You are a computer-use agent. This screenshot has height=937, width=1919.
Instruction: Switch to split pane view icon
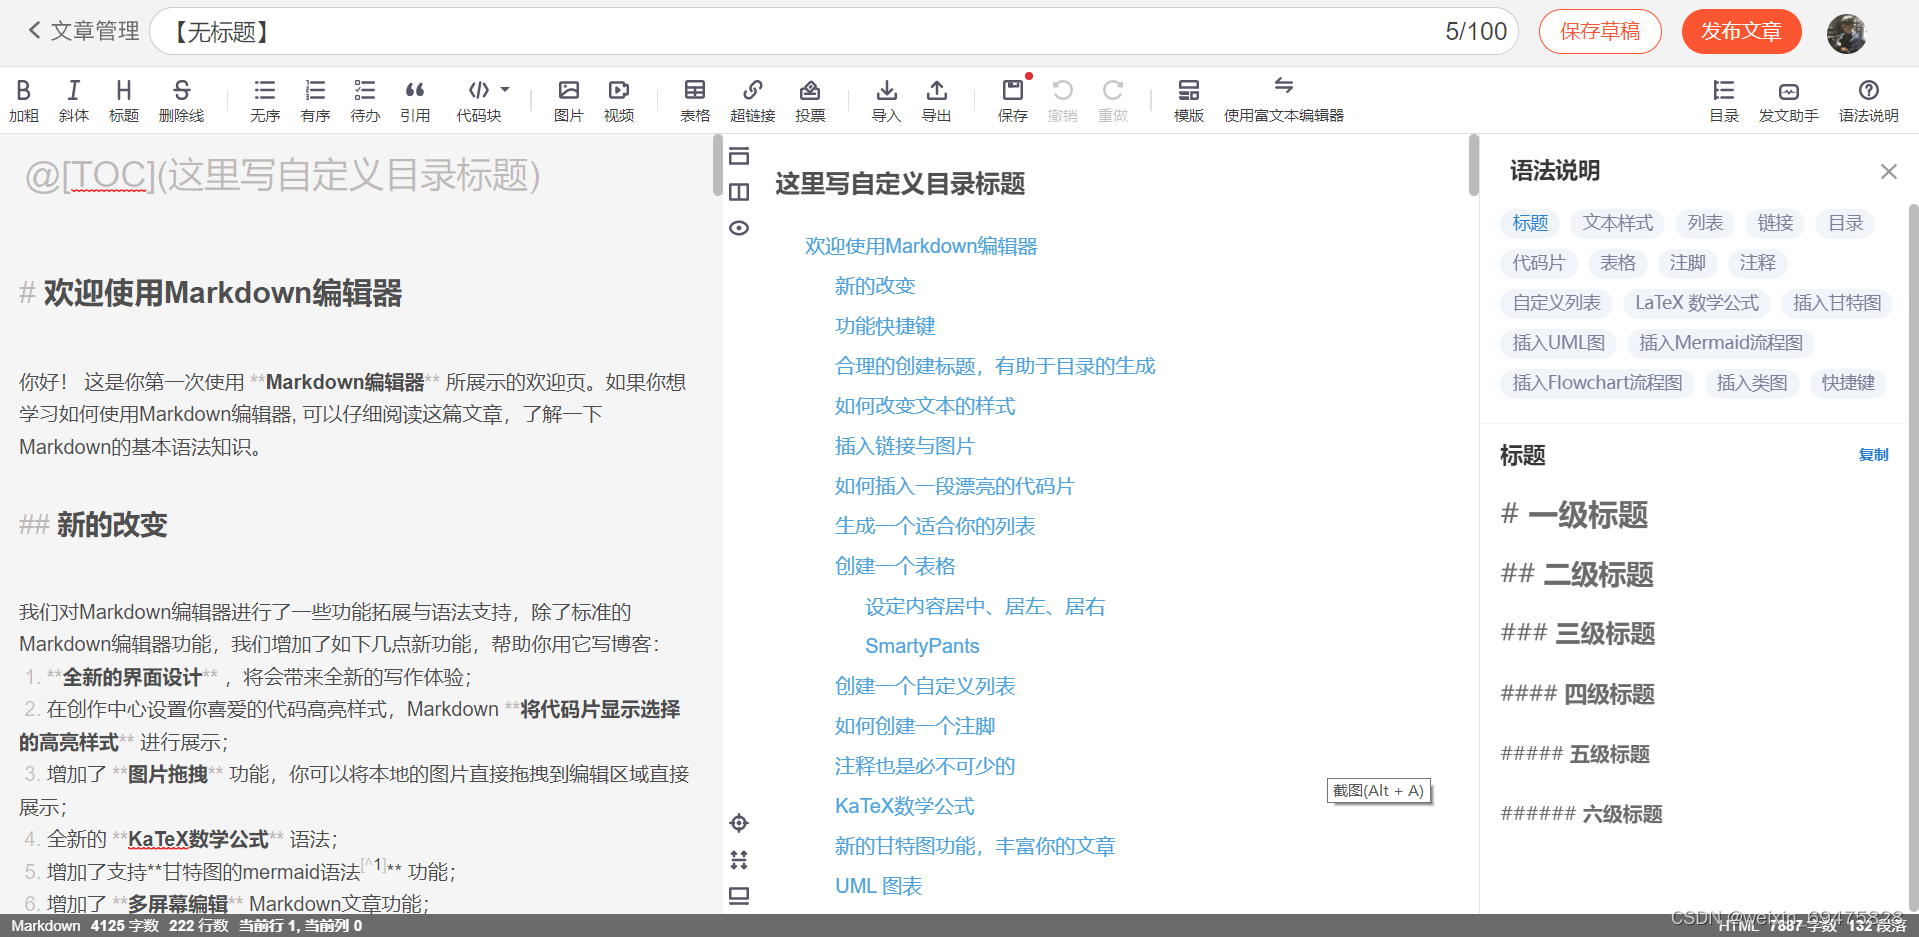point(739,192)
